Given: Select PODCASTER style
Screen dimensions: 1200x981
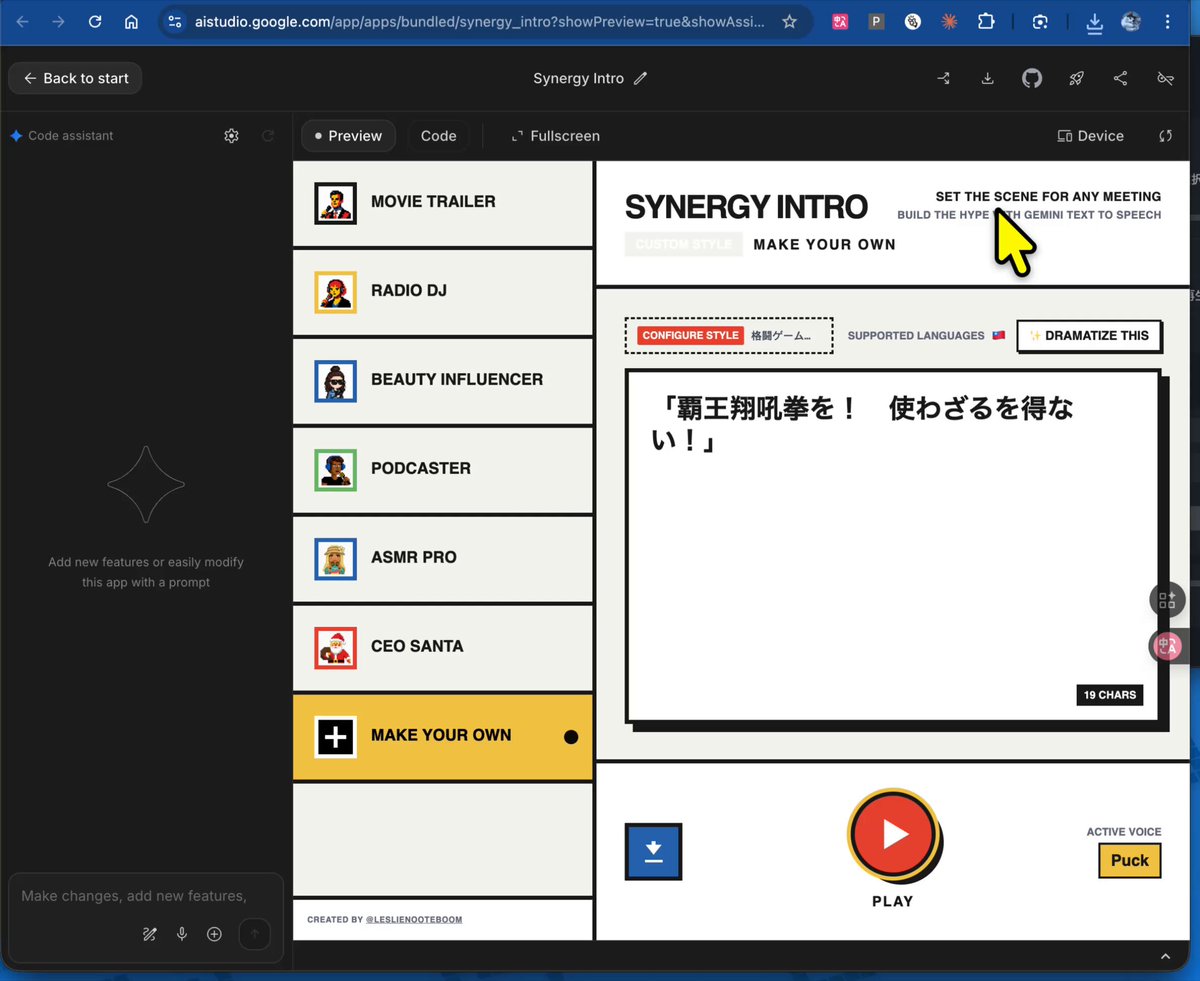Looking at the screenshot, I should (443, 469).
